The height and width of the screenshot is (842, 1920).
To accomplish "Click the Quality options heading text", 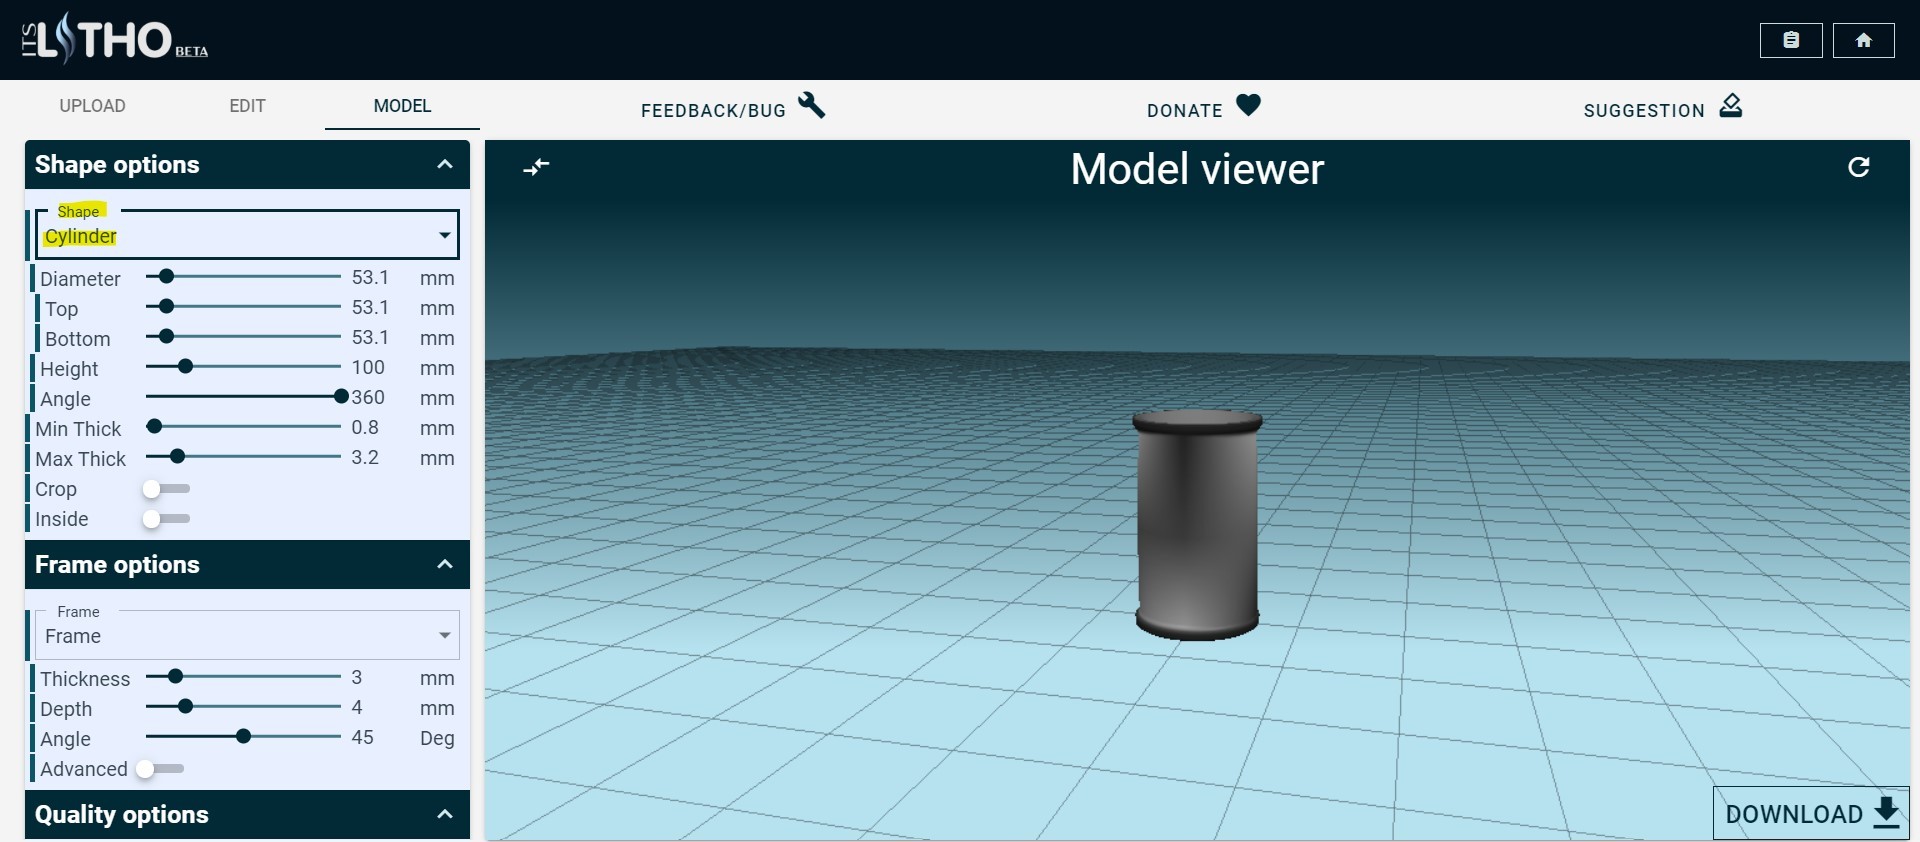I will point(122,814).
